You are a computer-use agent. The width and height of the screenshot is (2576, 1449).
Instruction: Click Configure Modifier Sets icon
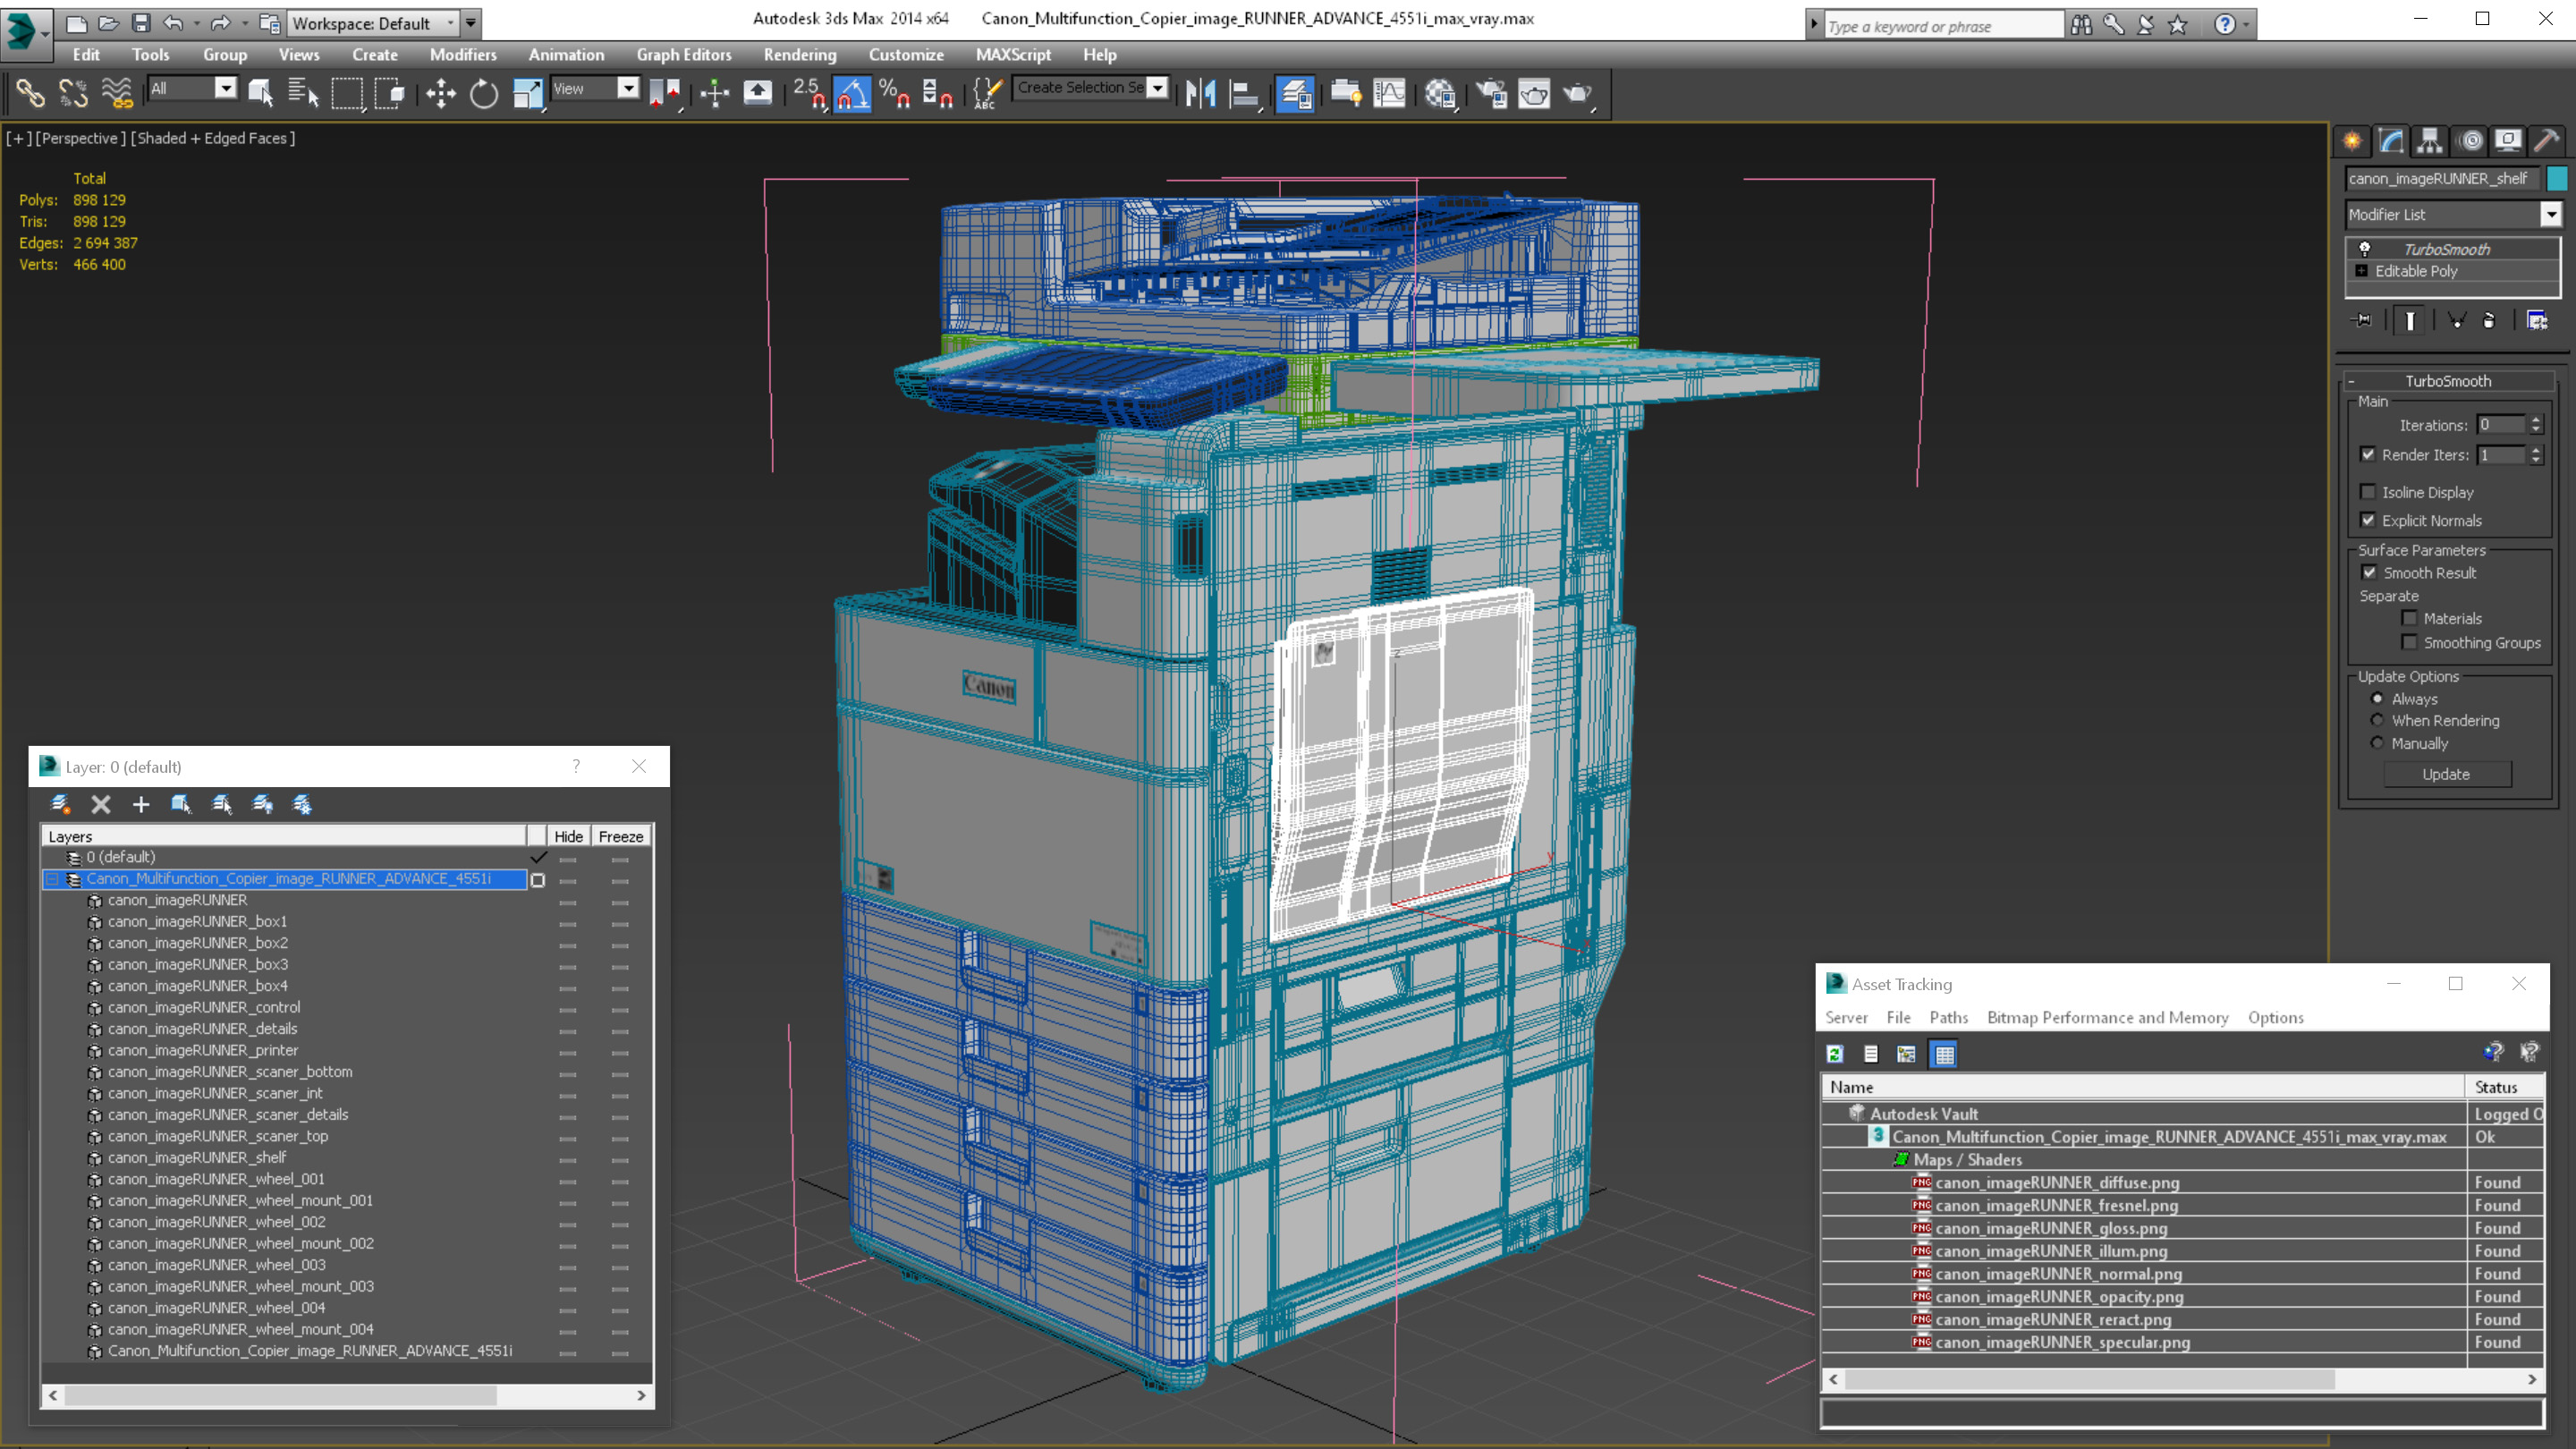(x=2537, y=320)
